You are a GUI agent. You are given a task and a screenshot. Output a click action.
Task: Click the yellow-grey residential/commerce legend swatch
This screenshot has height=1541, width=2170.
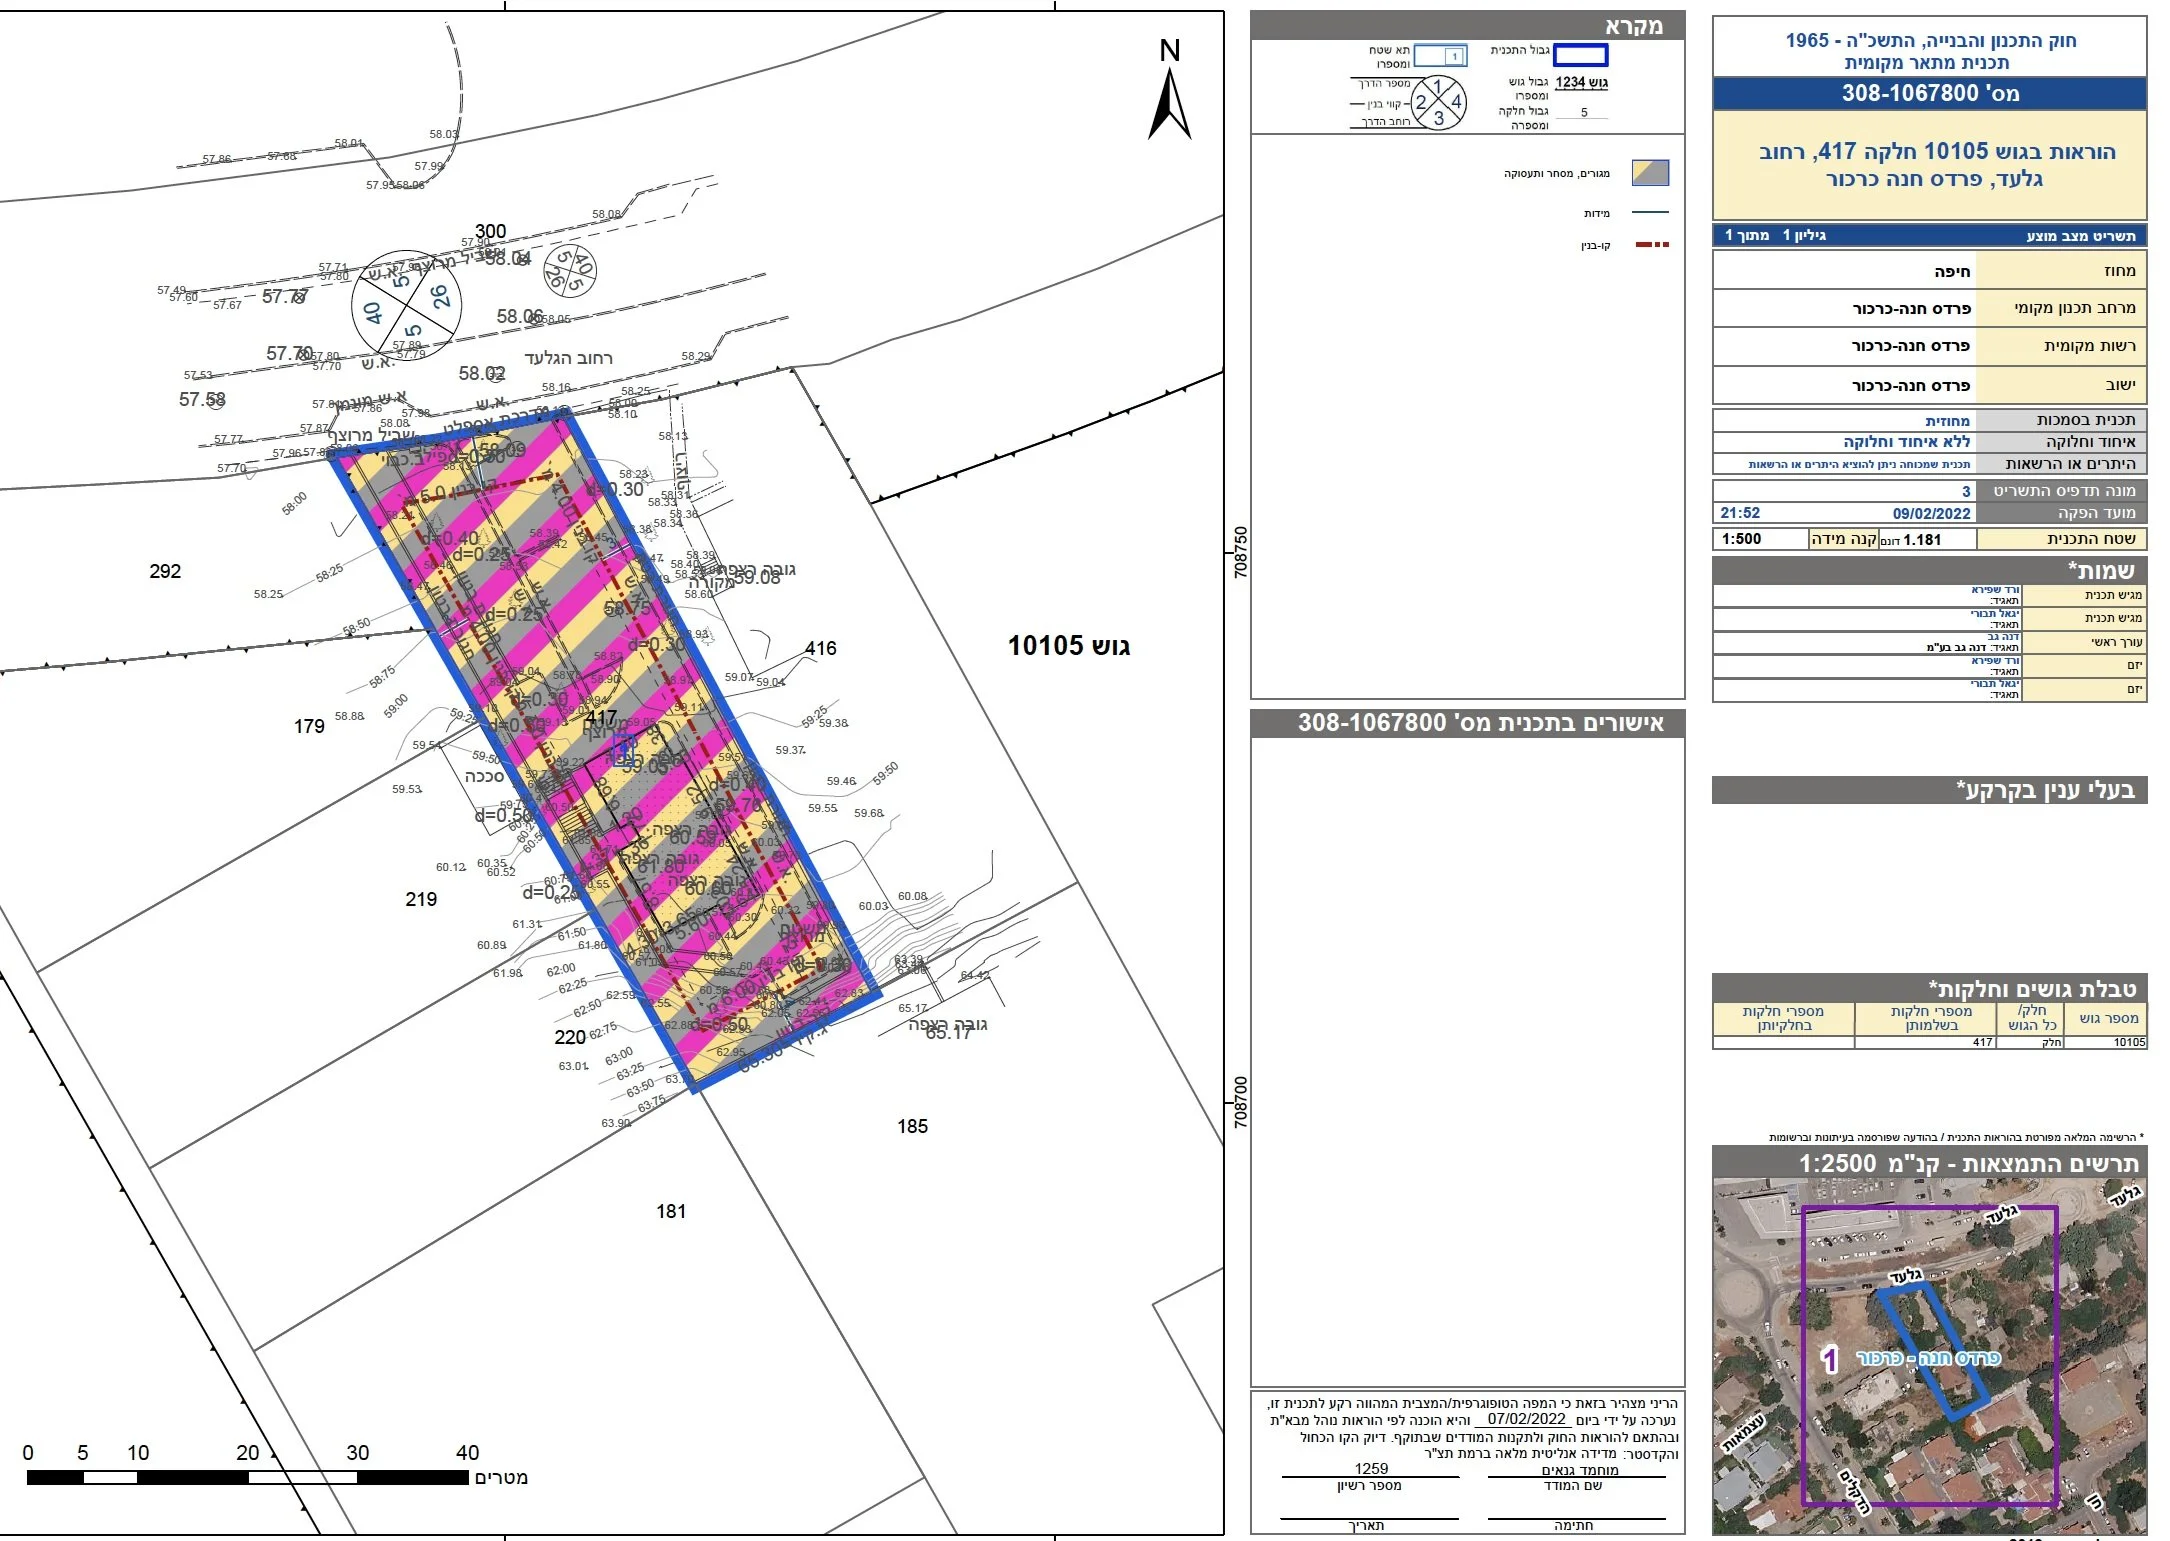[1650, 172]
